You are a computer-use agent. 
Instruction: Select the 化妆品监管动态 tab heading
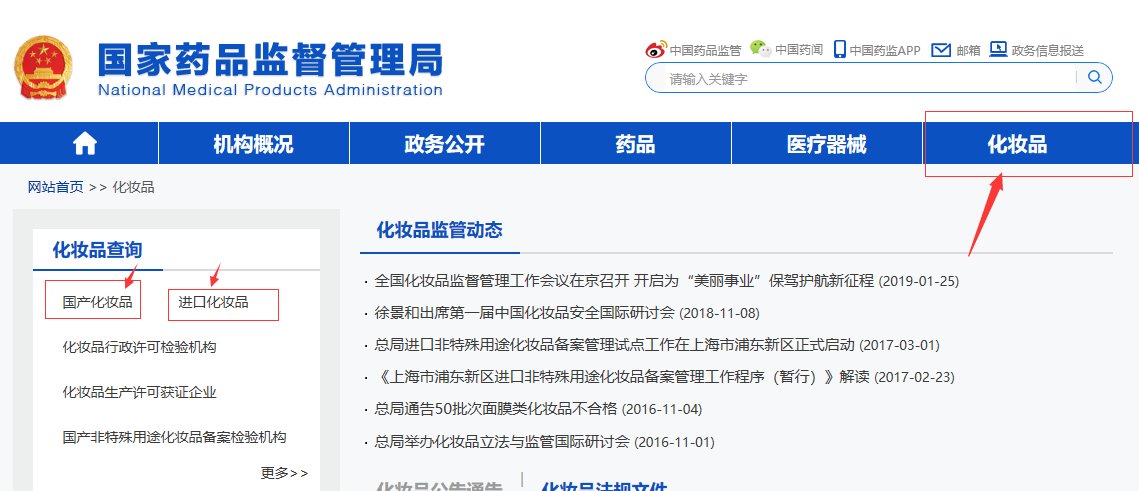coord(439,231)
